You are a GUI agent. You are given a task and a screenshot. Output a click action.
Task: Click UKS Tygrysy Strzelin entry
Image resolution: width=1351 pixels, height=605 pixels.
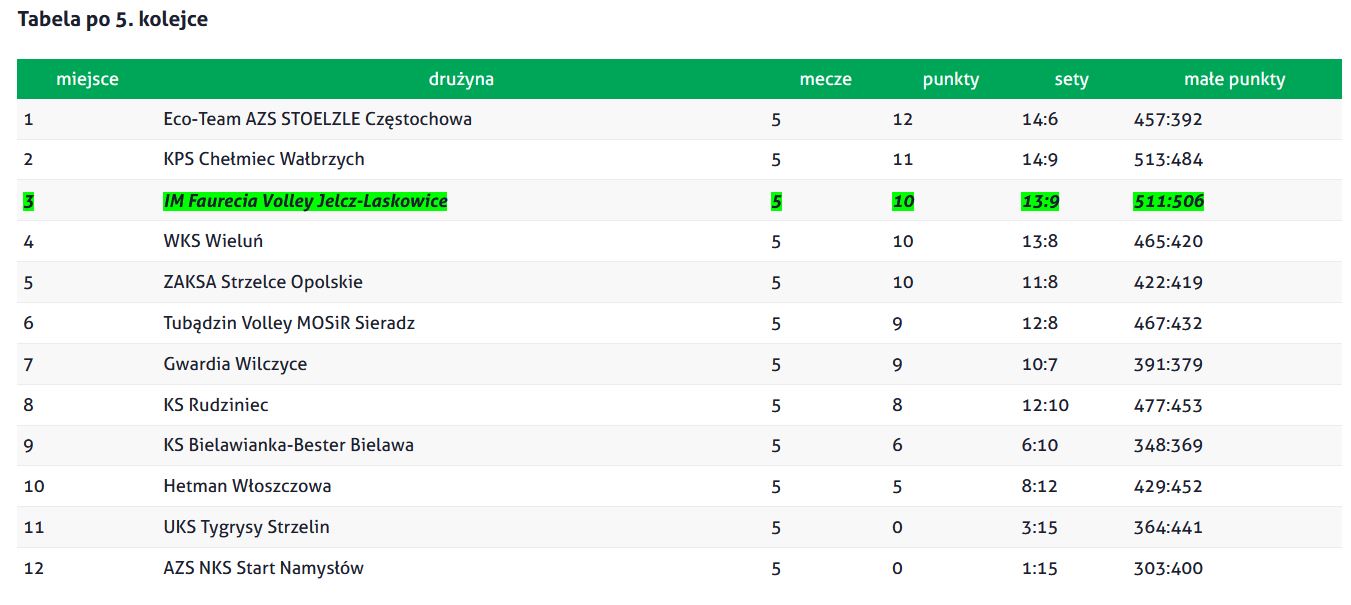(246, 527)
